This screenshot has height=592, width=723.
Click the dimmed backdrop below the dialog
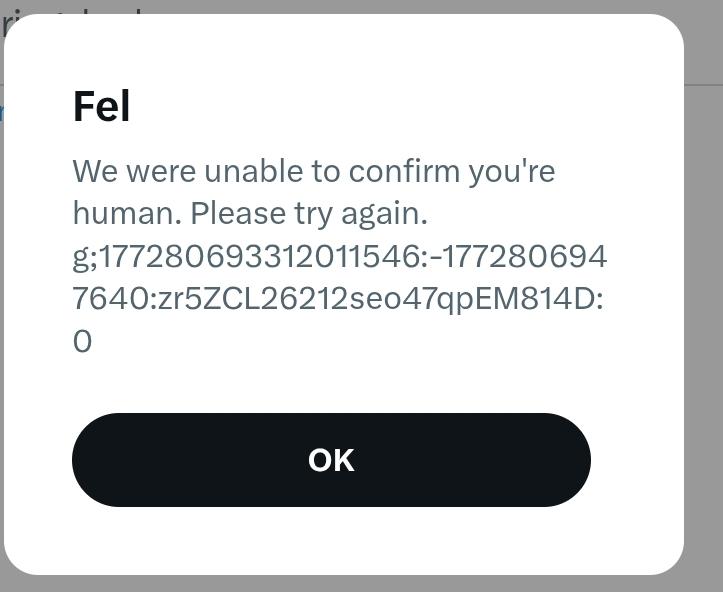coord(360,584)
